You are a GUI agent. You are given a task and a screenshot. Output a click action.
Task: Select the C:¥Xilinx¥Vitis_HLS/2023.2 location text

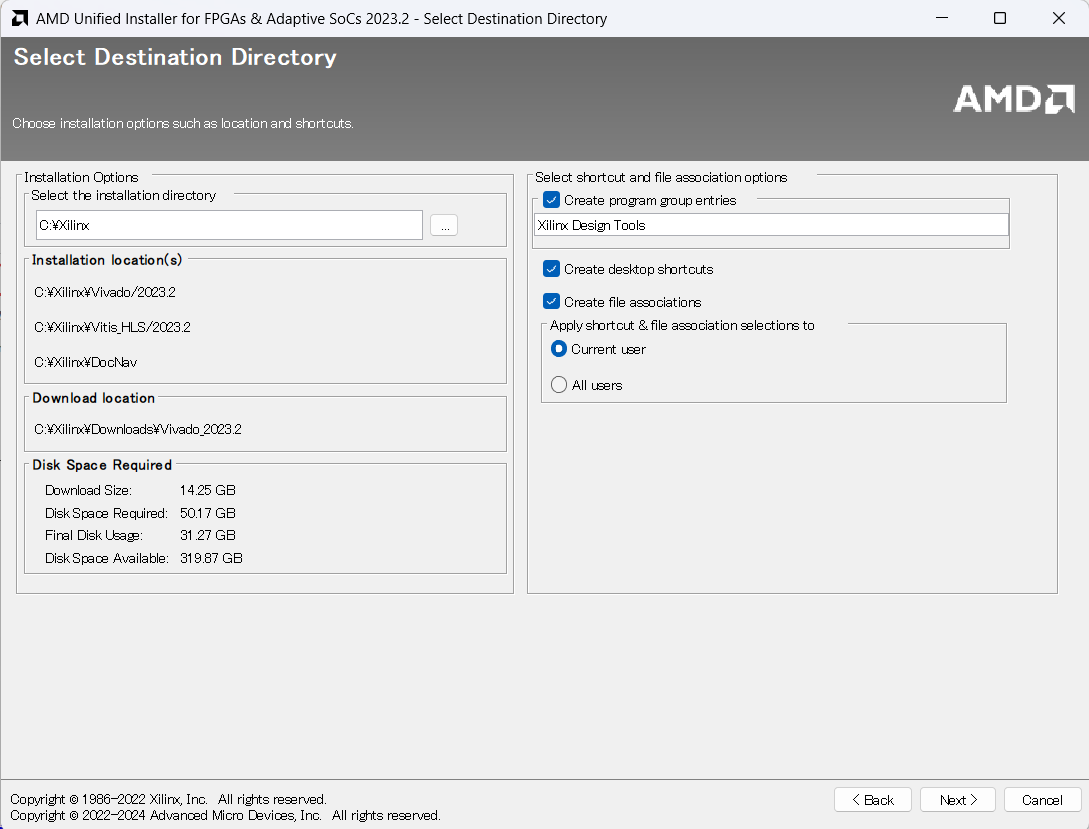click(x=113, y=327)
